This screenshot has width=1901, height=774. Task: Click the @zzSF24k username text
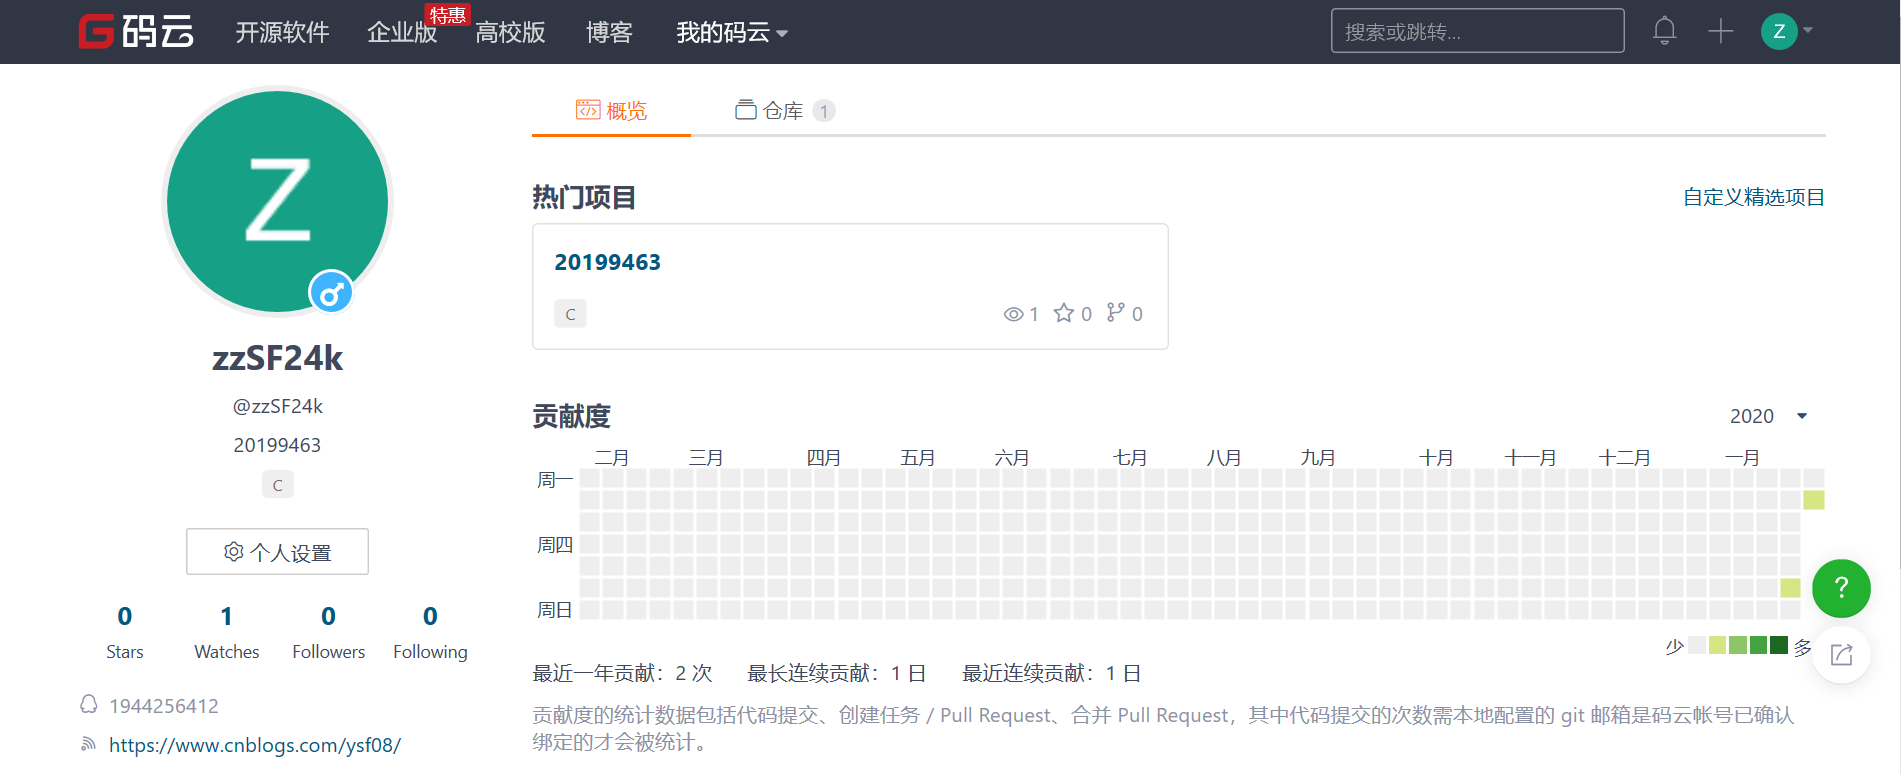[x=278, y=407]
